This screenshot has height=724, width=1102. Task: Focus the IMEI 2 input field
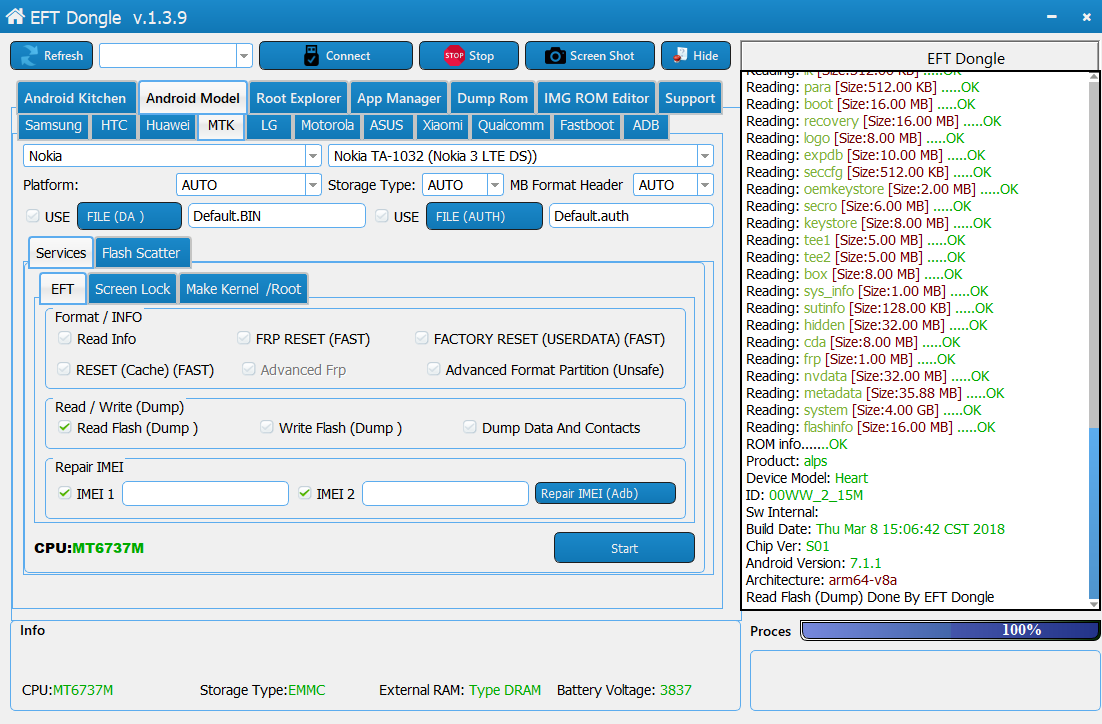click(x=446, y=493)
